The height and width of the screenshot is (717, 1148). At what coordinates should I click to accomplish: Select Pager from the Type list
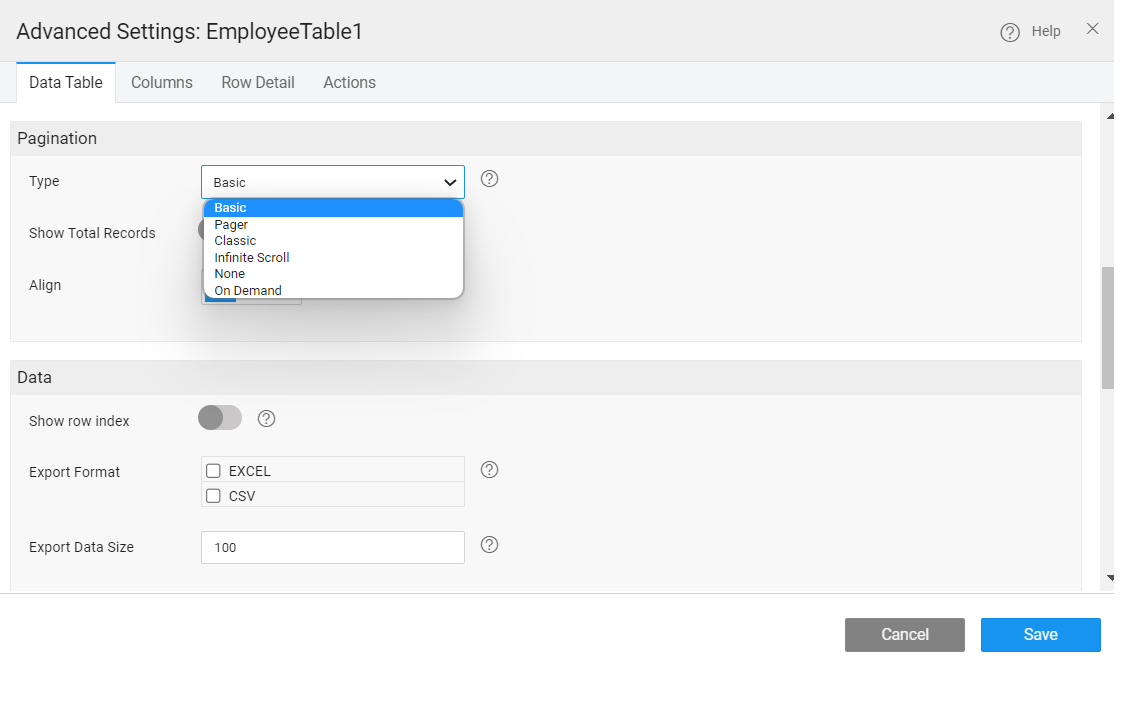pyautogui.click(x=231, y=225)
